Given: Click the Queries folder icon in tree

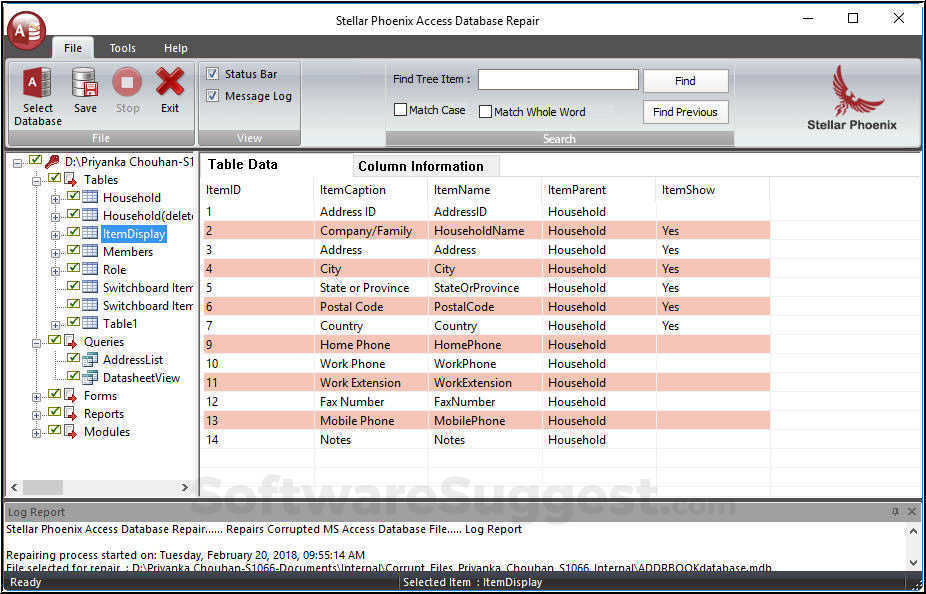Looking at the screenshot, I should (x=71, y=342).
